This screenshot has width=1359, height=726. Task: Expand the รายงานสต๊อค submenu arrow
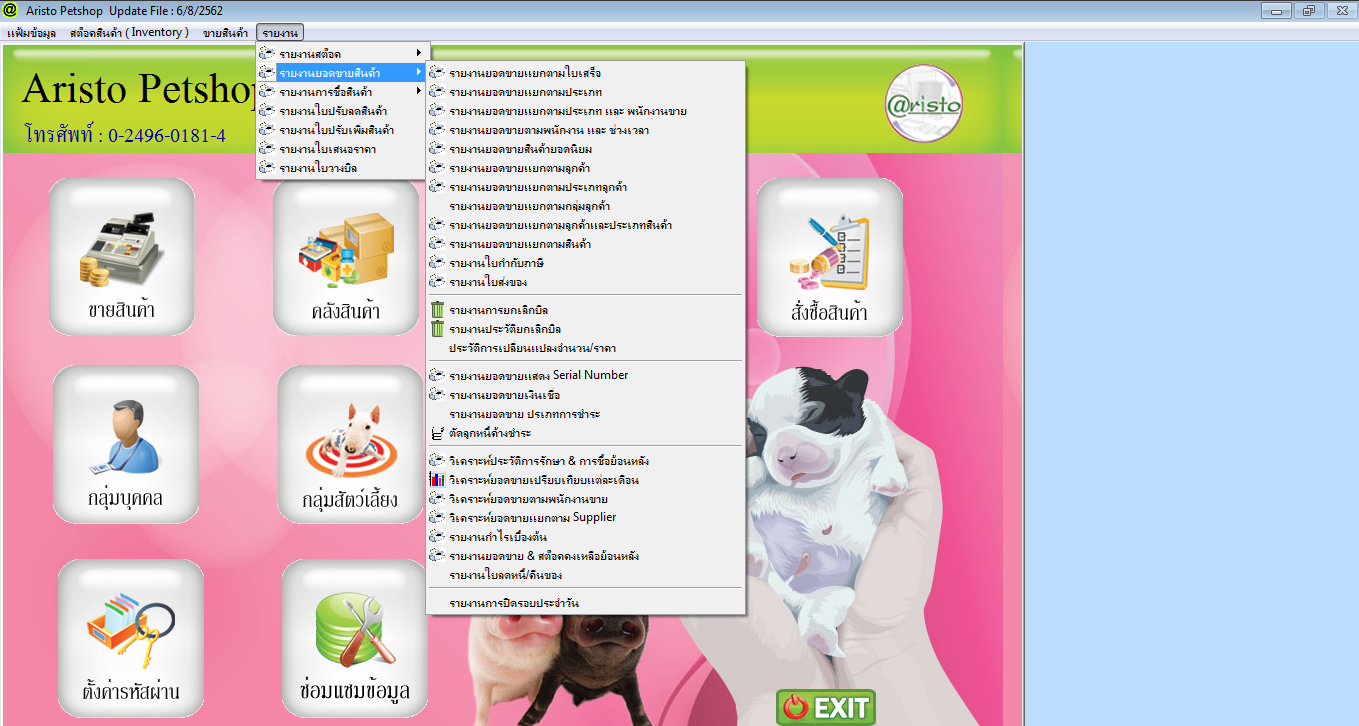click(418, 53)
